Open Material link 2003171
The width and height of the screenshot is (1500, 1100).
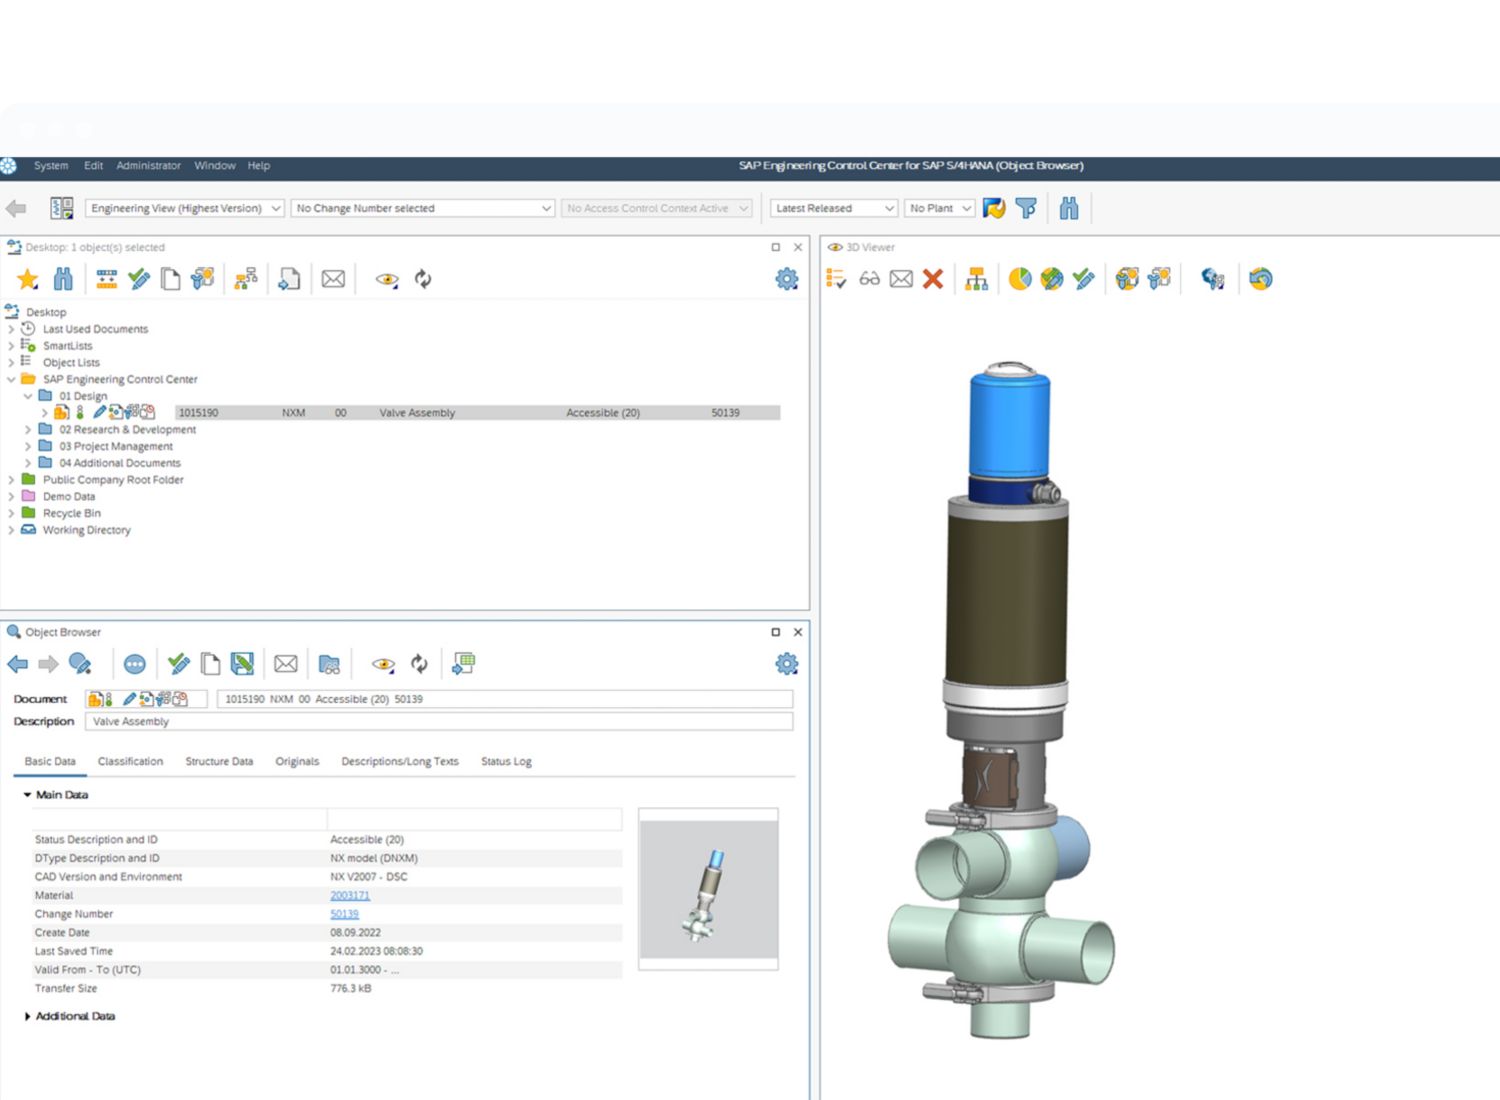coord(350,896)
